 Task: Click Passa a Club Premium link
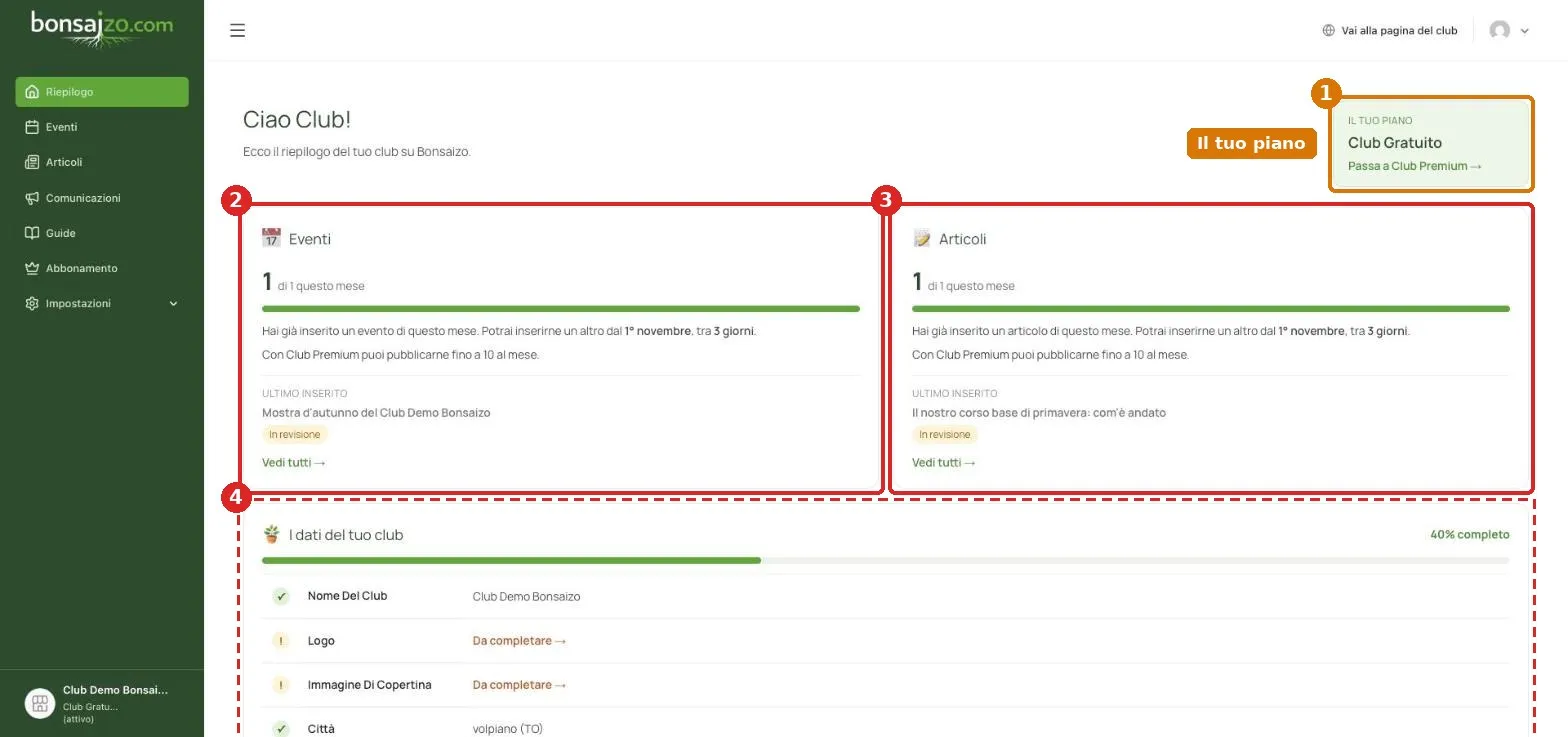pos(1415,166)
